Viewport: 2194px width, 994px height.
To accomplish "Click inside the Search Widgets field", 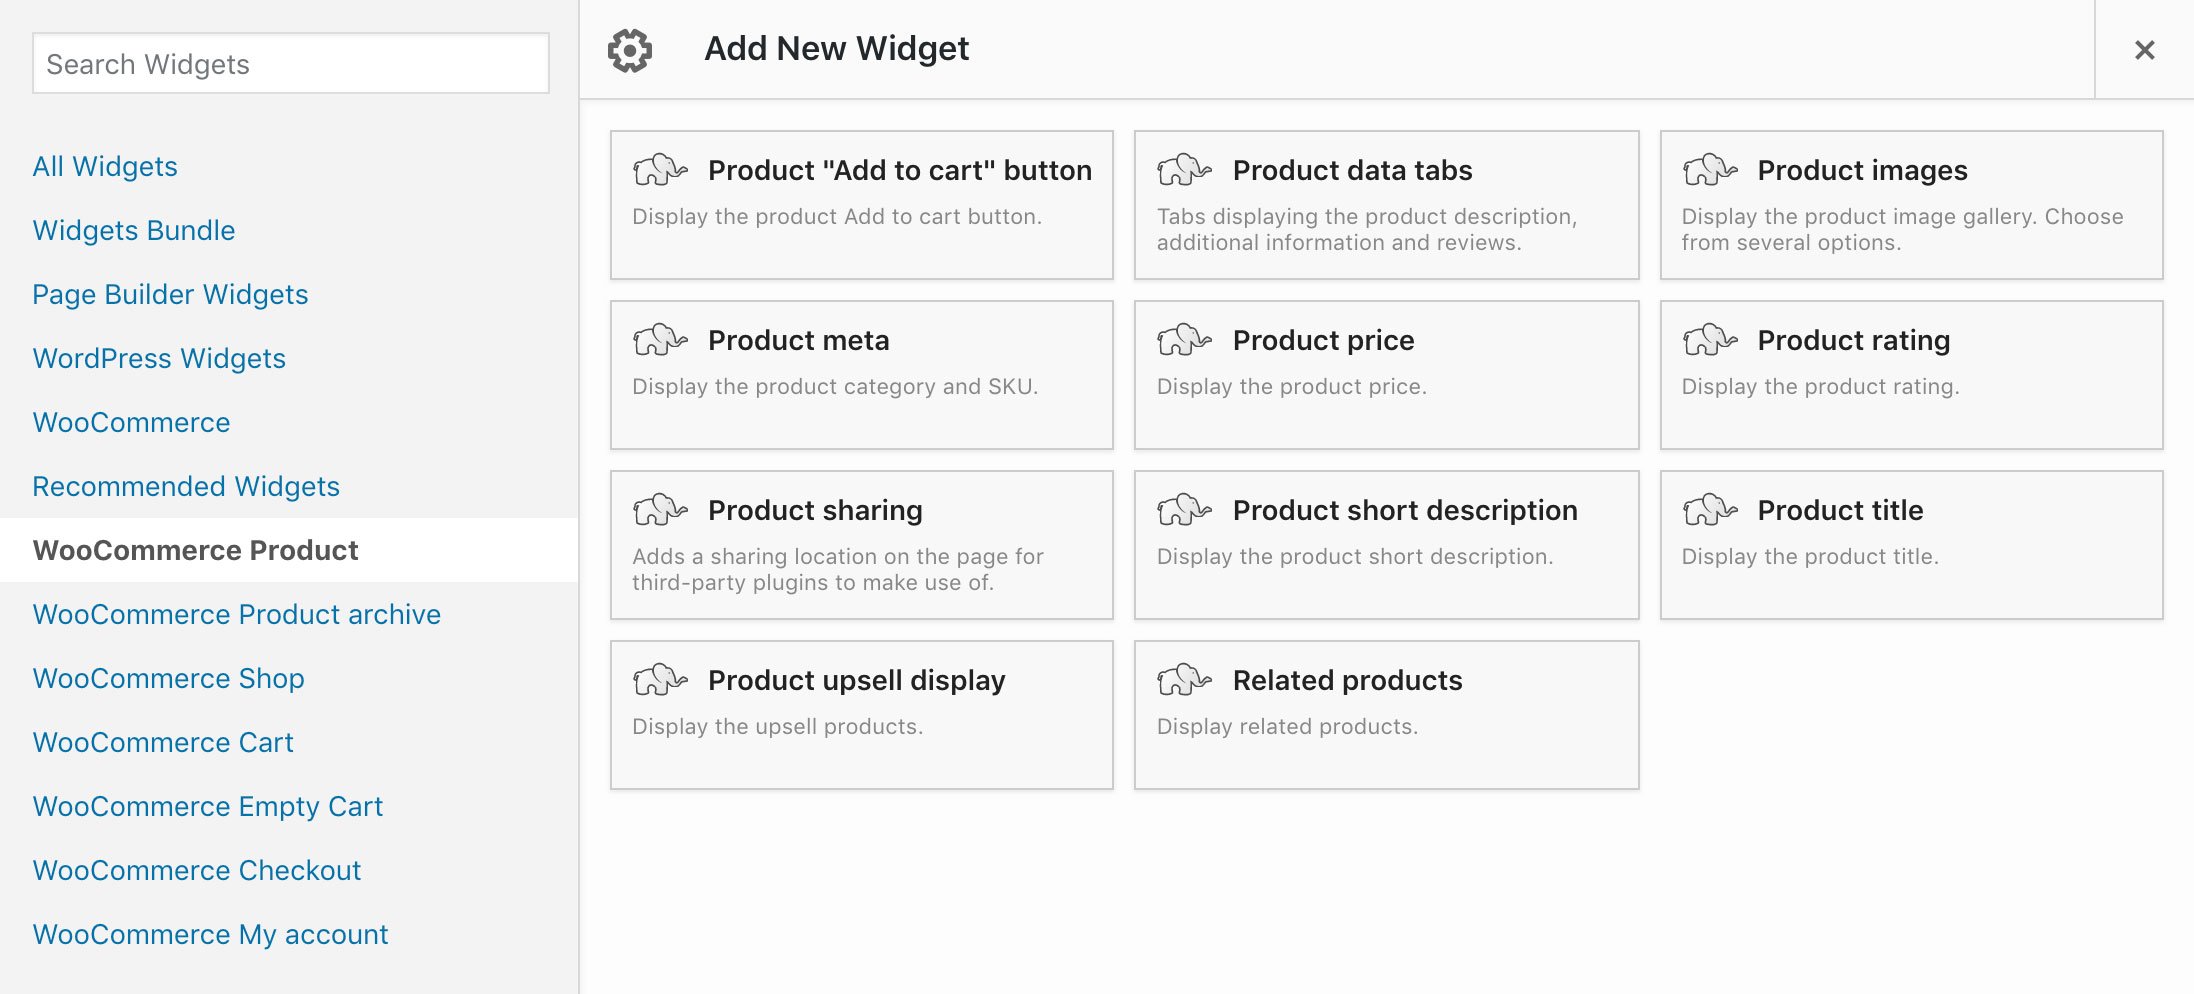I will (x=290, y=63).
